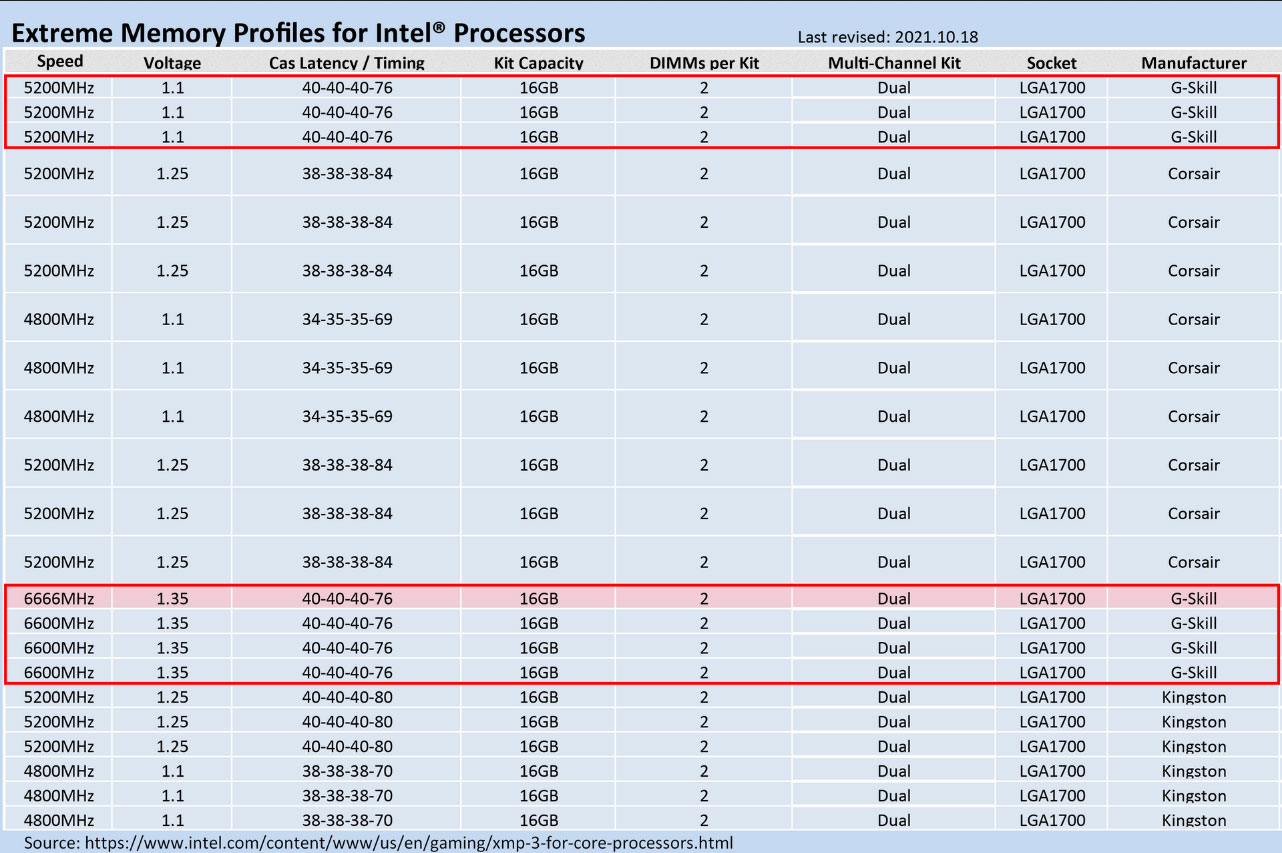Select the Voltage column header

172,63
